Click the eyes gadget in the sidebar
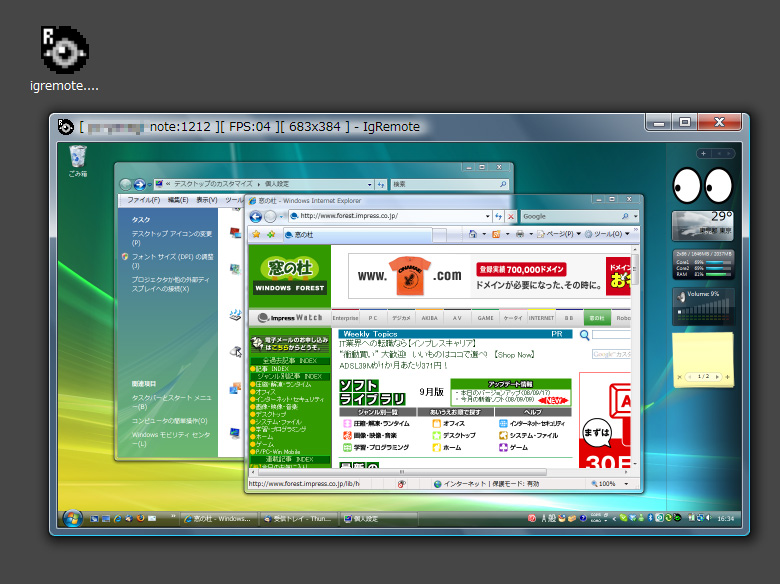The height and width of the screenshot is (584, 780). (702, 186)
